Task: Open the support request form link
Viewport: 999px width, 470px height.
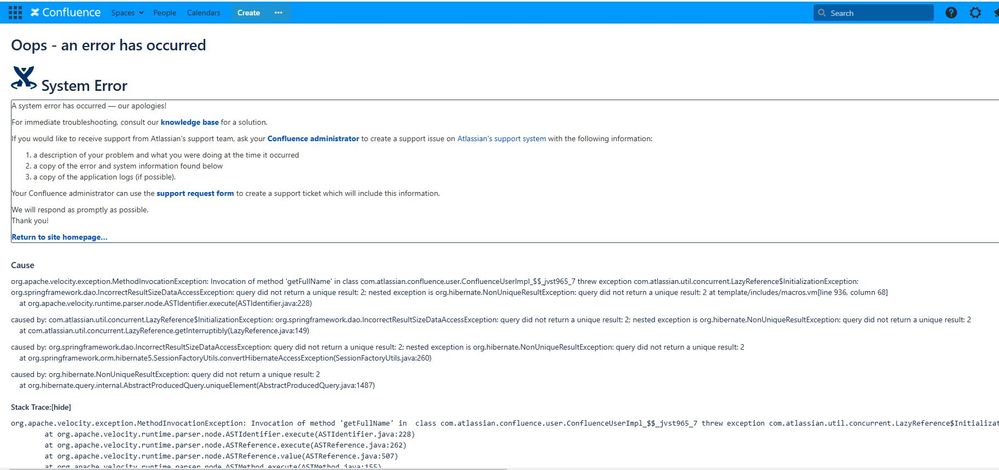Action: (195, 193)
